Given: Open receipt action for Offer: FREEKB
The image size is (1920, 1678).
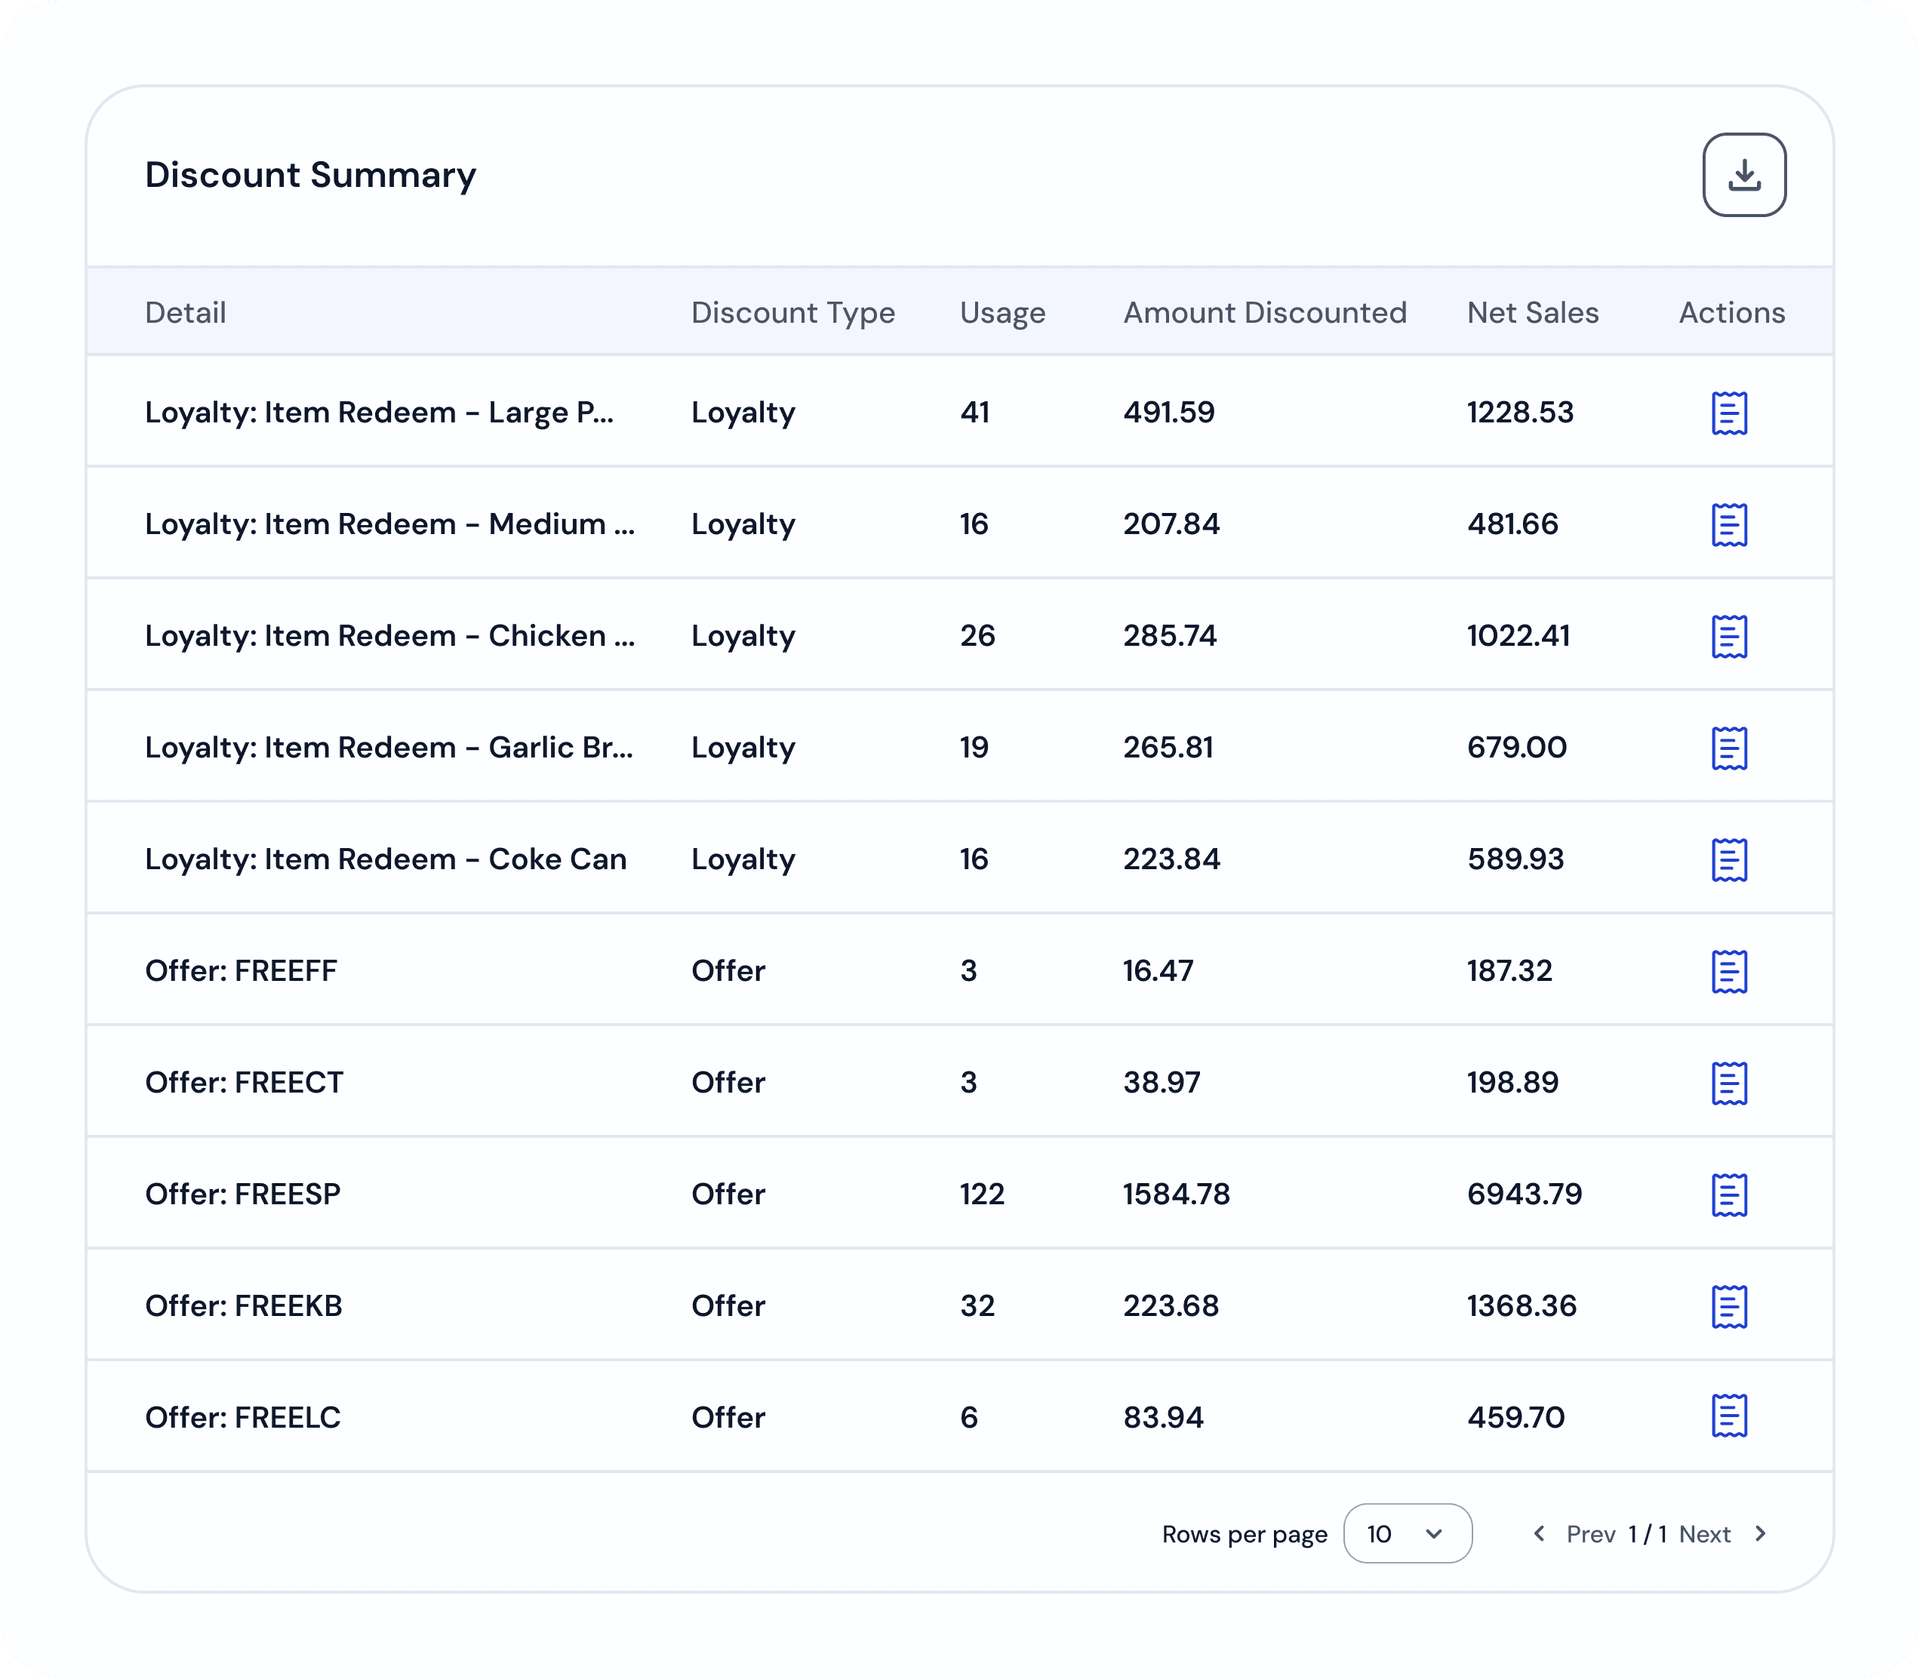Looking at the screenshot, I should [x=1729, y=1307].
